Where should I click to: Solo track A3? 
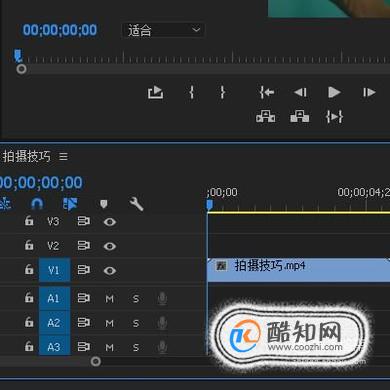click(136, 347)
